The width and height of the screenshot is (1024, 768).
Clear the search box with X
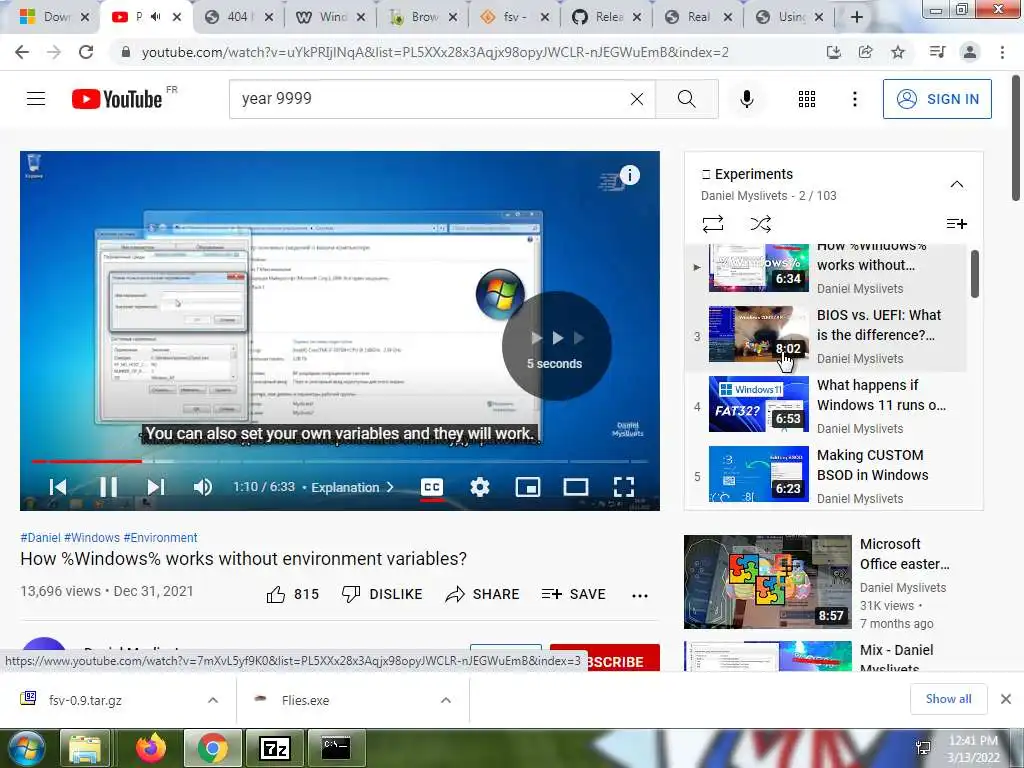click(x=637, y=99)
